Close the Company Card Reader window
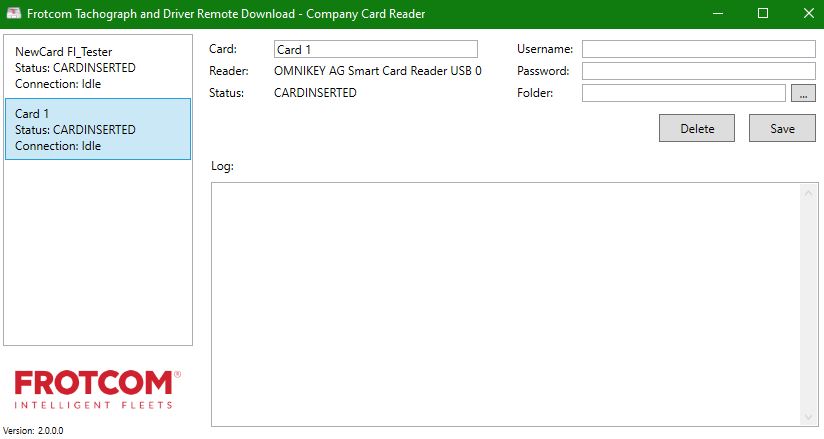 point(808,14)
